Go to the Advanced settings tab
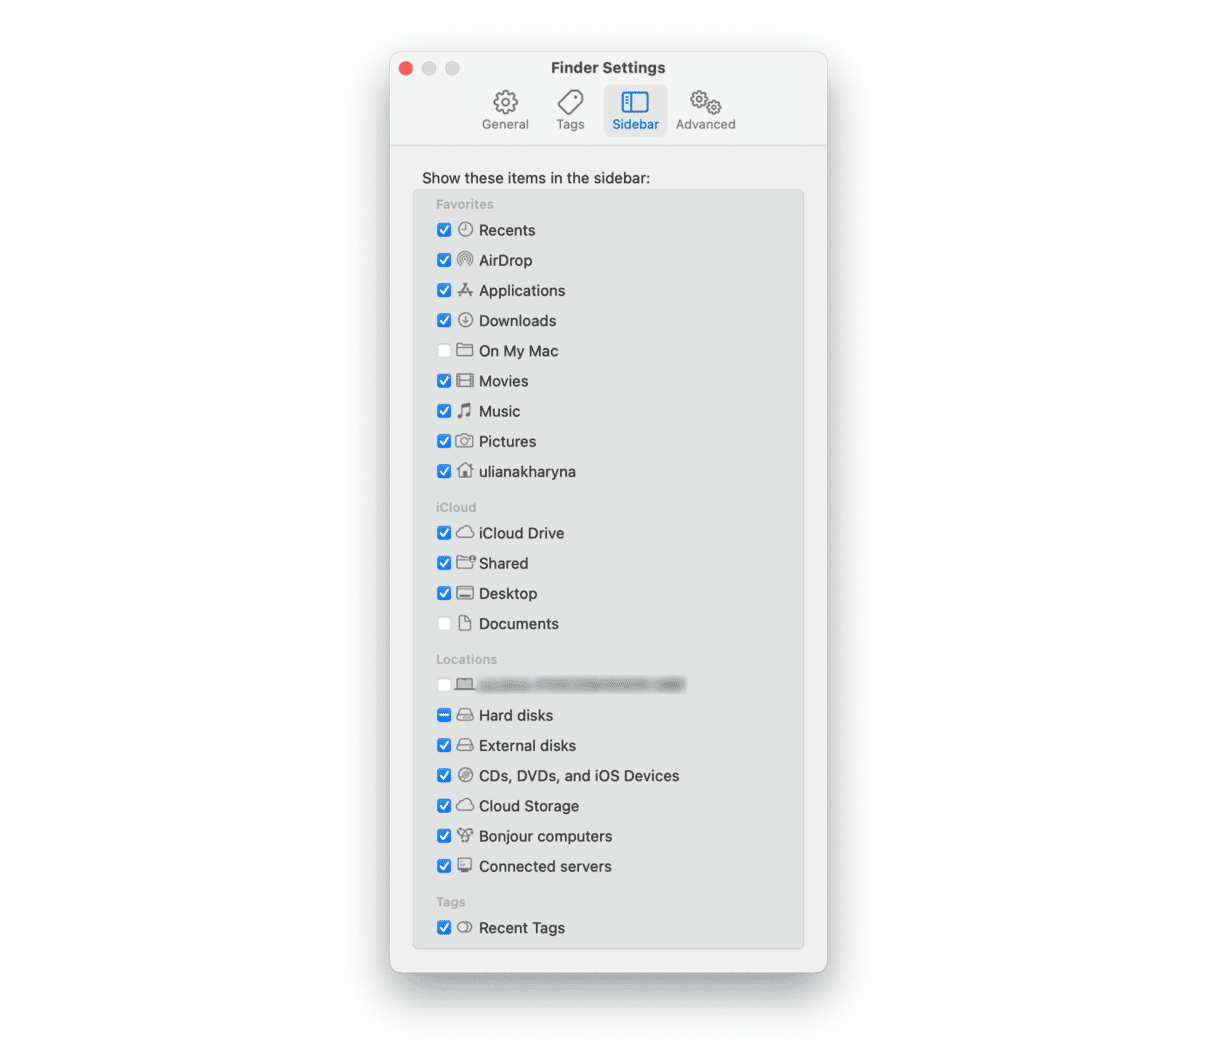This screenshot has height=1050, width=1216. [x=705, y=110]
